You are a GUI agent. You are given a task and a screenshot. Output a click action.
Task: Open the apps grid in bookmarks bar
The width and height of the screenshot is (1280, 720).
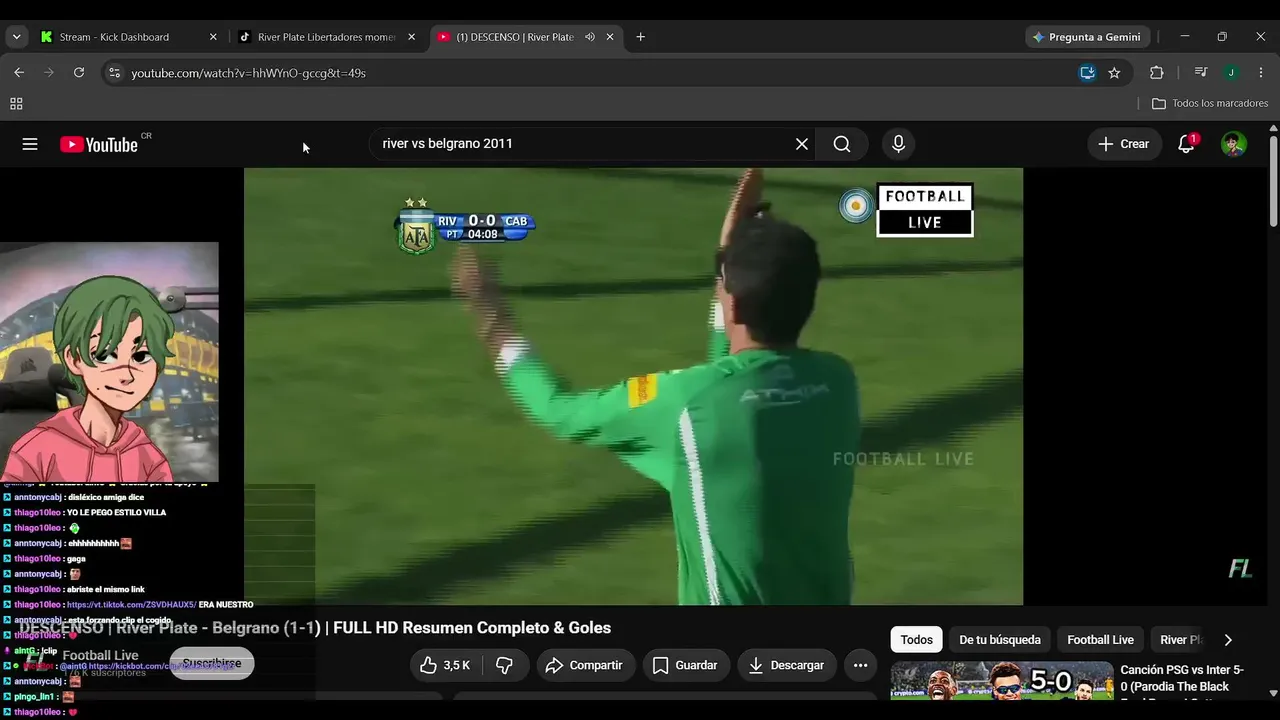[16, 104]
